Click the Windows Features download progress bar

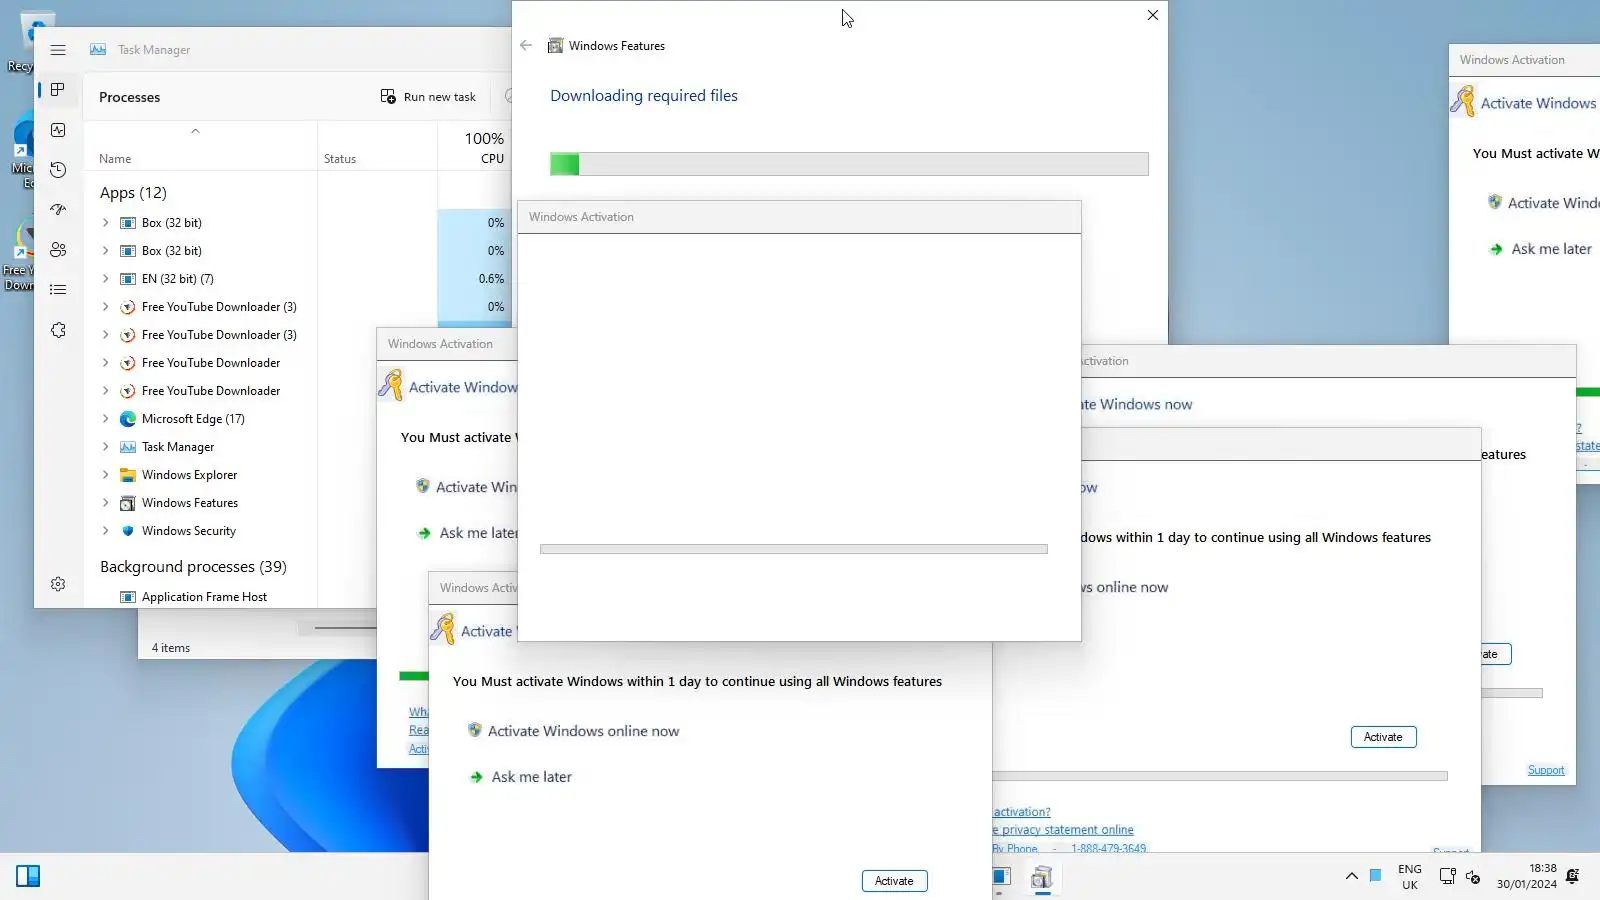pyautogui.click(x=849, y=164)
